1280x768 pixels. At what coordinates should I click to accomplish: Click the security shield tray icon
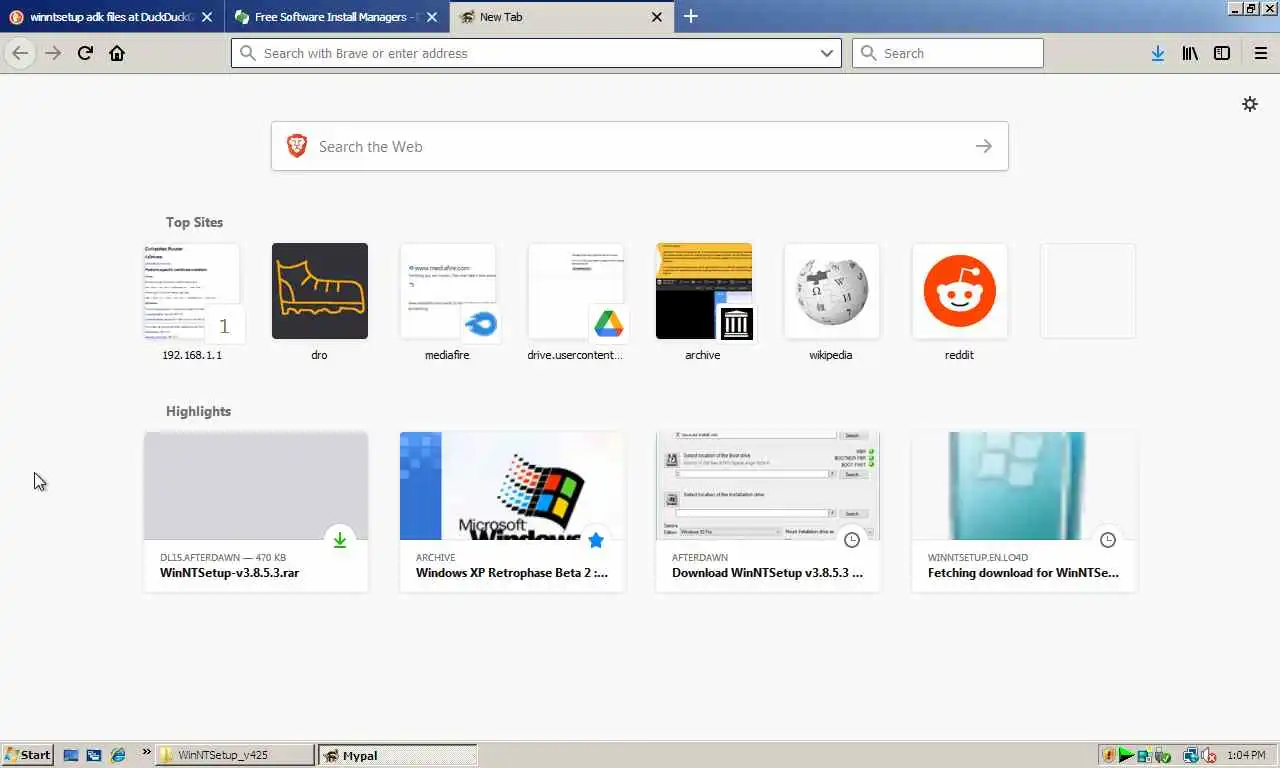coord(1109,755)
